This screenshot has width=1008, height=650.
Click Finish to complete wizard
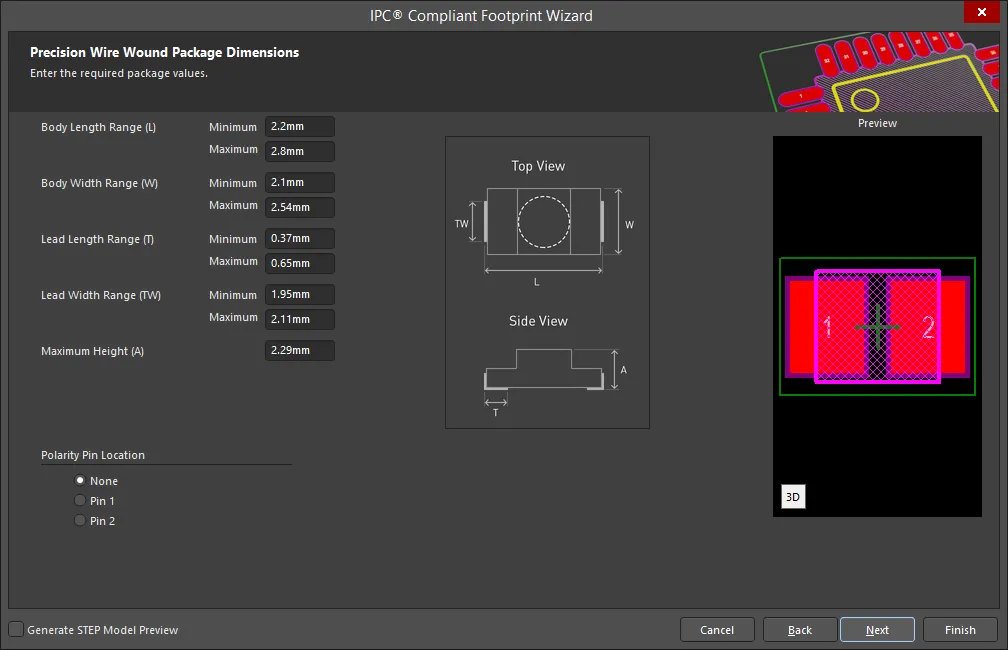(960, 630)
